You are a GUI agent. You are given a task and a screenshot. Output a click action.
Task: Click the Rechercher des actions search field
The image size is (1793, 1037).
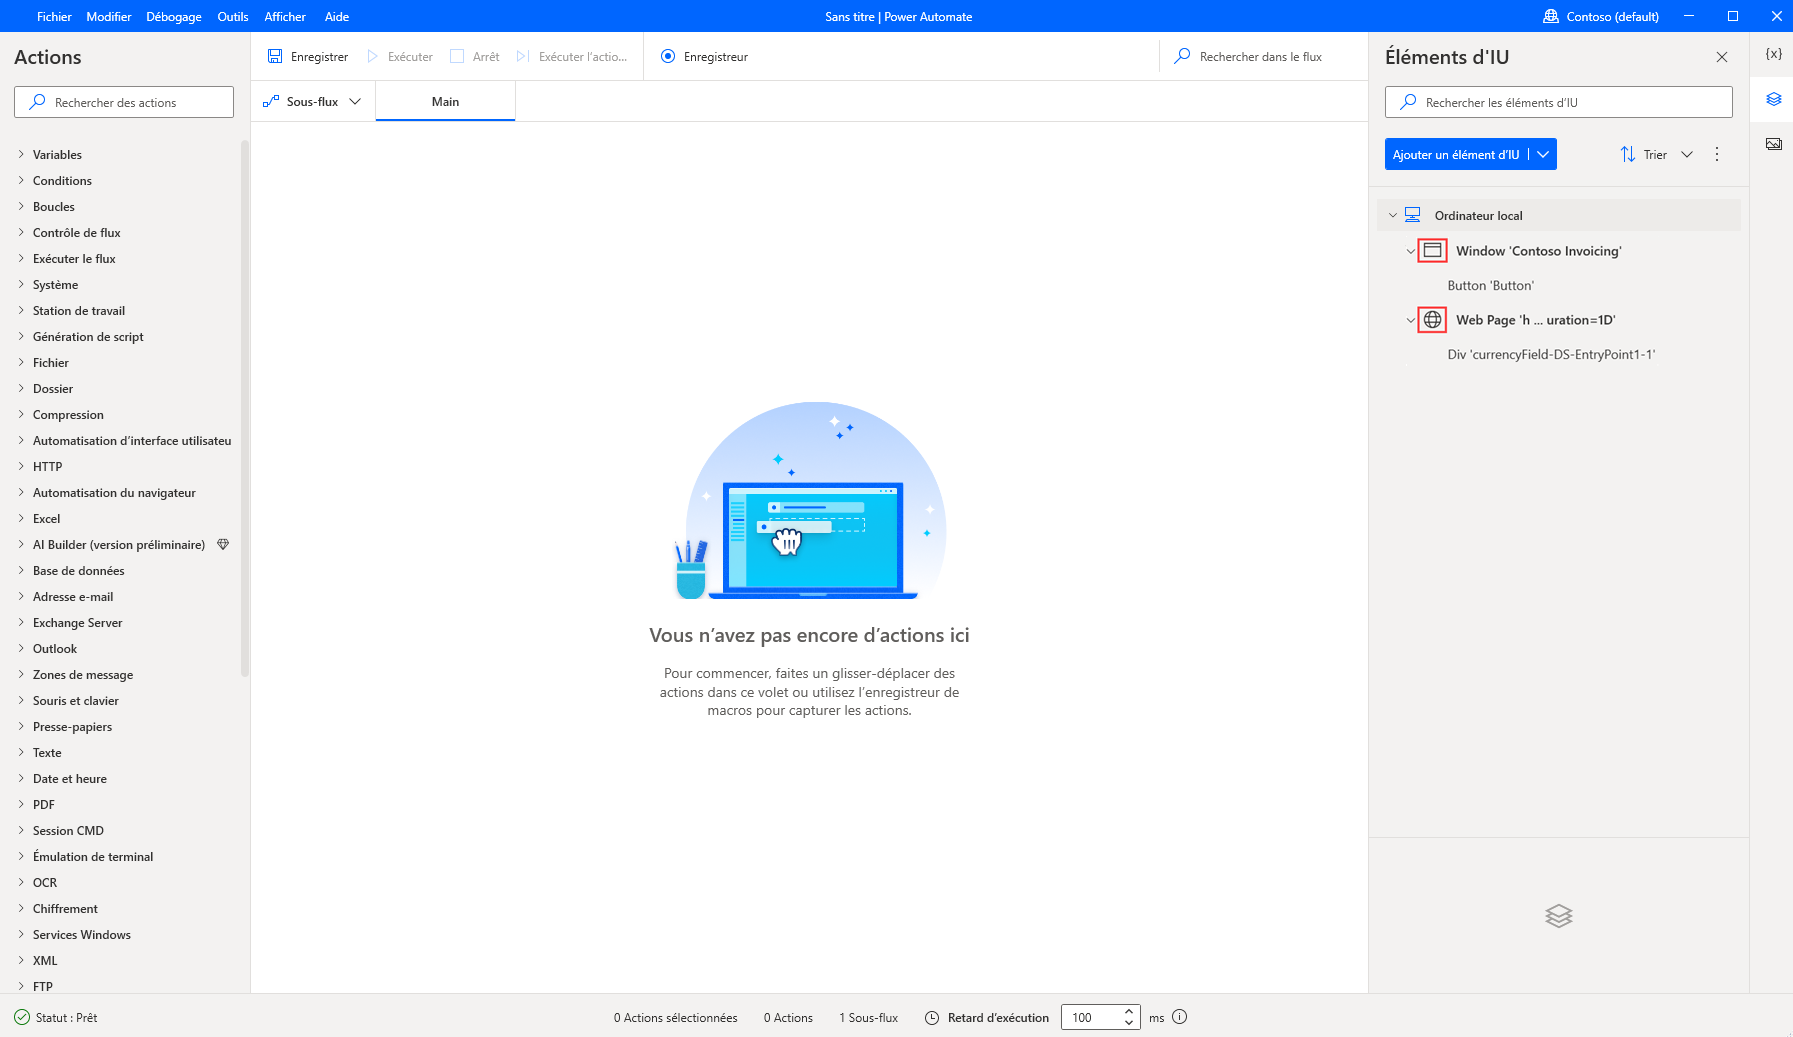(x=123, y=101)
